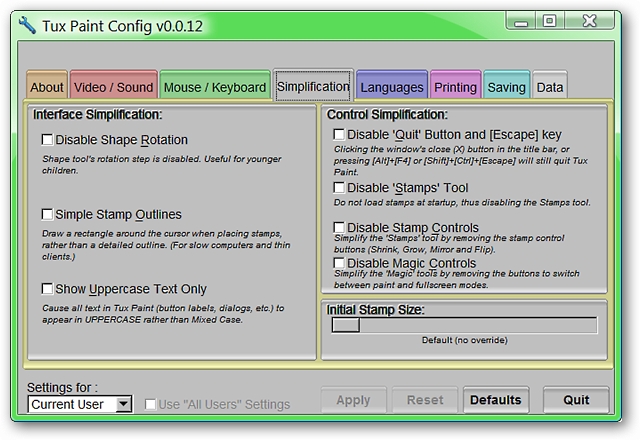Image resolution: width=640 pixels, height=440 pixels.
Task: Click the Apply button
Action: 353,400
